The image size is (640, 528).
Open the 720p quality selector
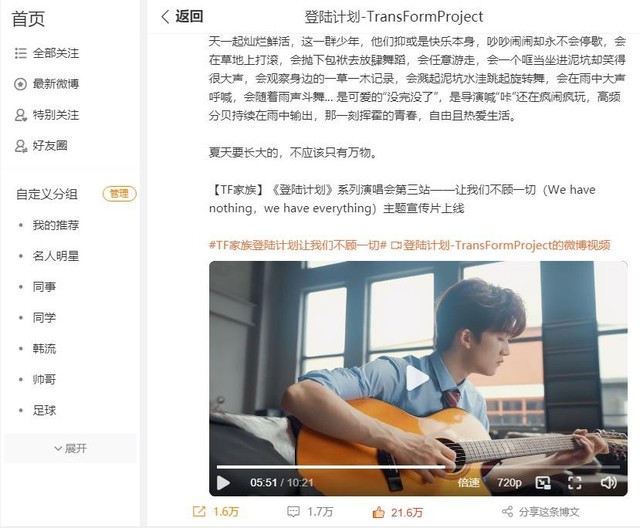coord(509,483)
